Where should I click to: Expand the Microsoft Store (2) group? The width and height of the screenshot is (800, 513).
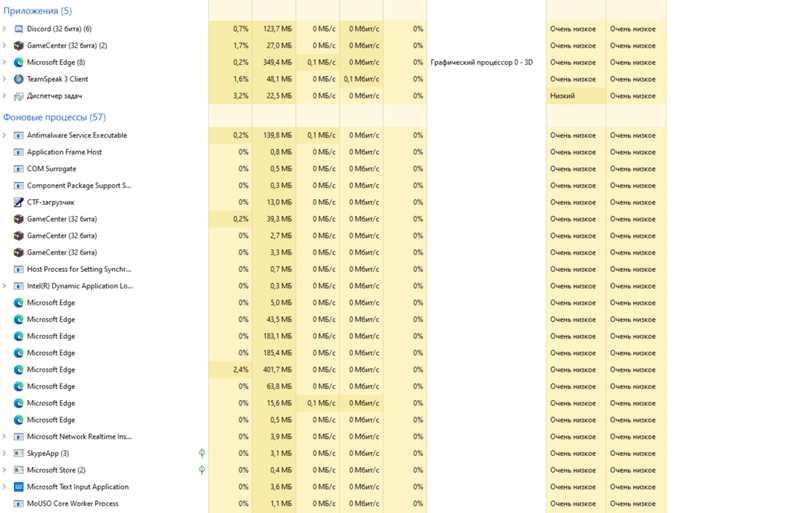(x=5, y=470)
